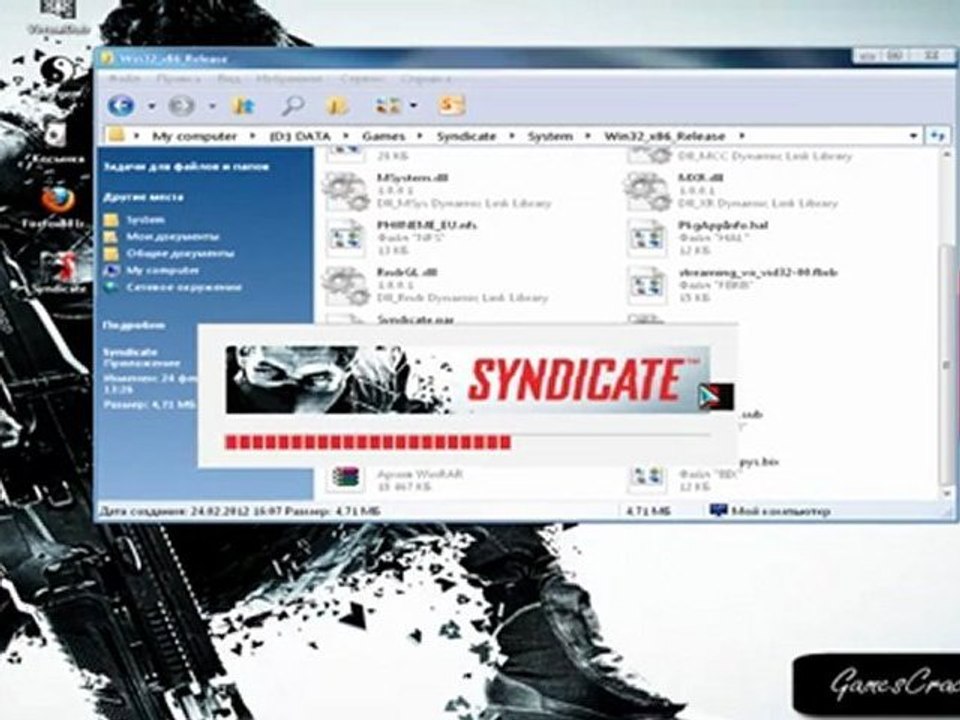The image size is (960, 720).
Task: Toggle the Folders pane toolbar icon
Action: pos(337,105)
